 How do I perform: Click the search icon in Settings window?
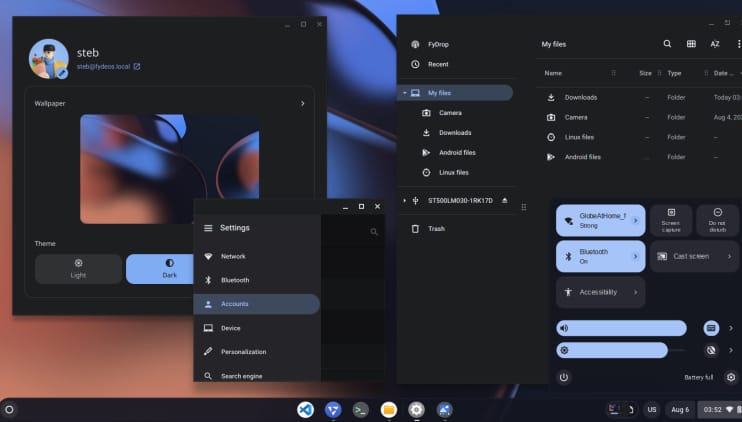pos(374,232)
